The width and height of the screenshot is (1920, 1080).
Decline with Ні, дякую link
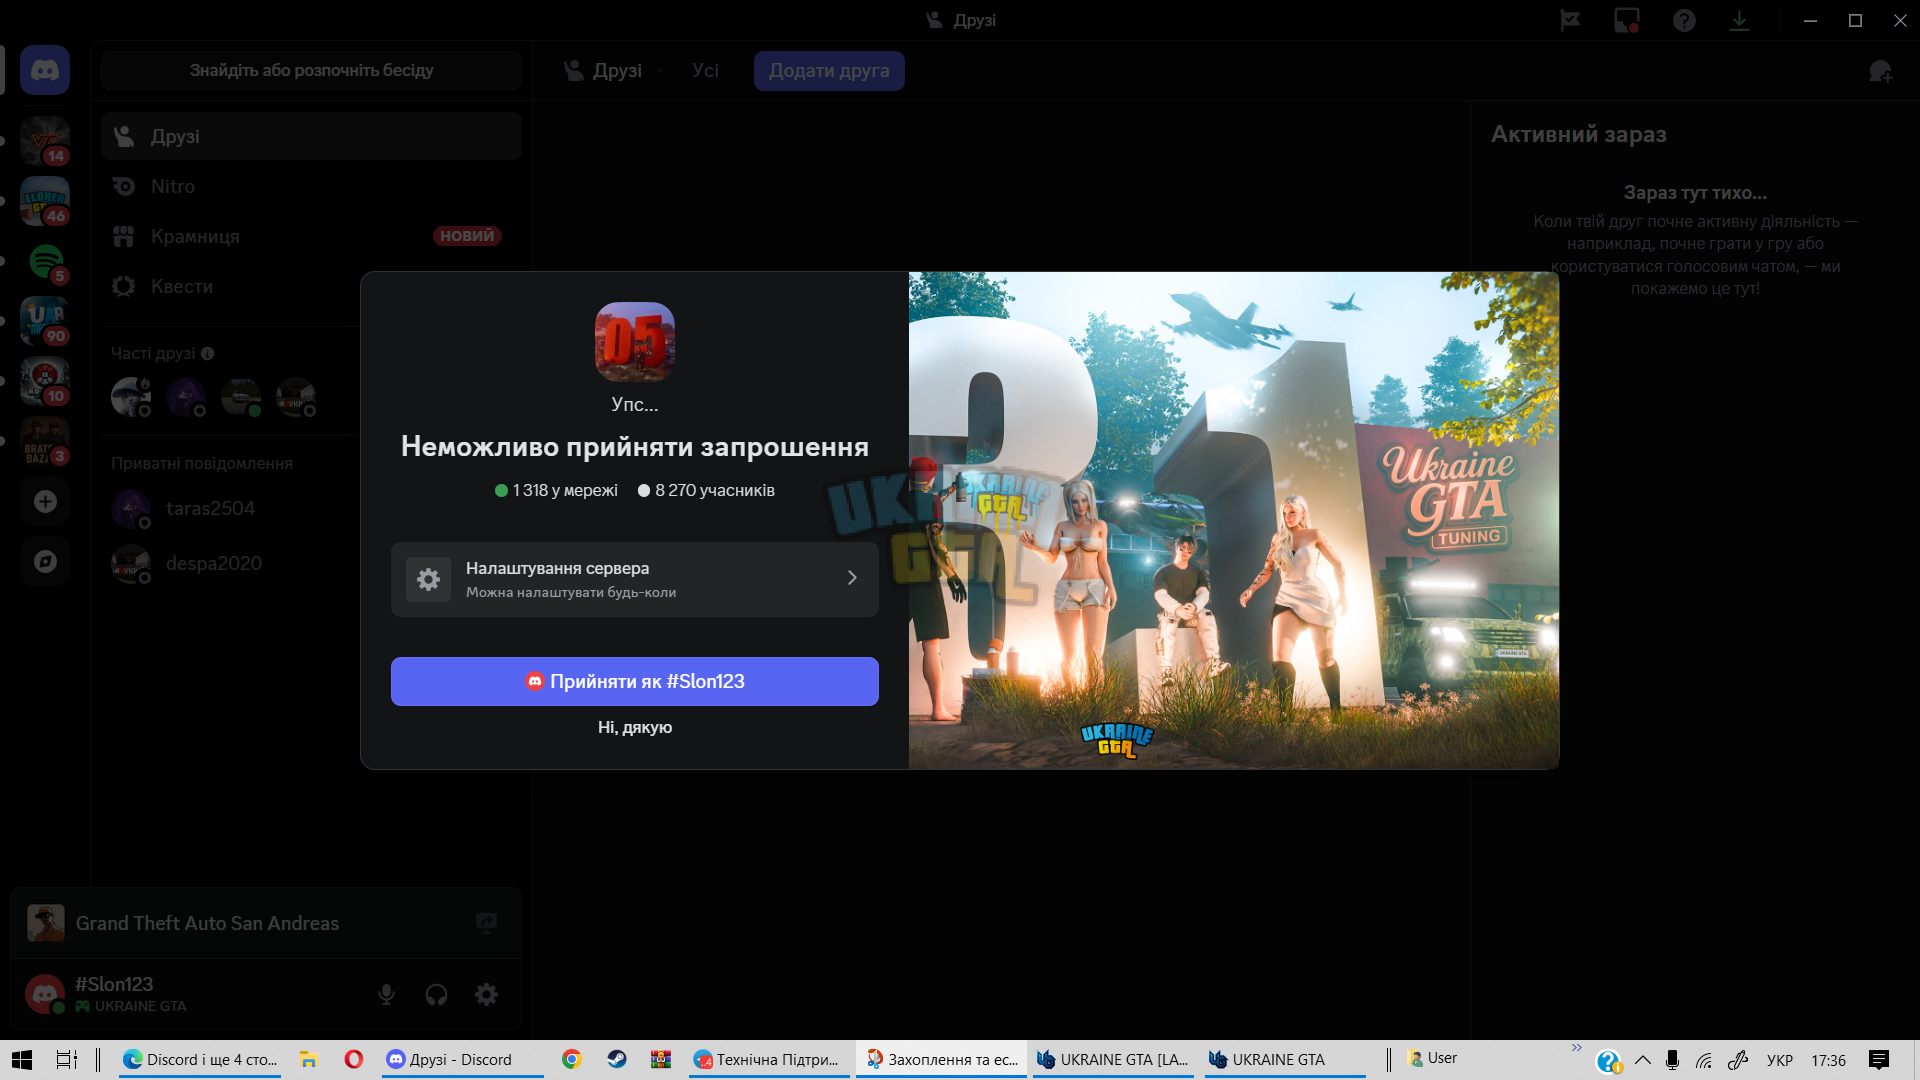pyautogui.click(x=635, y=727)
